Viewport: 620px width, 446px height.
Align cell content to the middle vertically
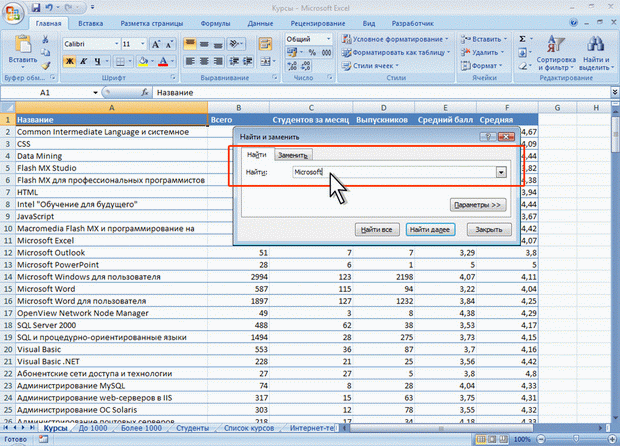pos(204,44)
